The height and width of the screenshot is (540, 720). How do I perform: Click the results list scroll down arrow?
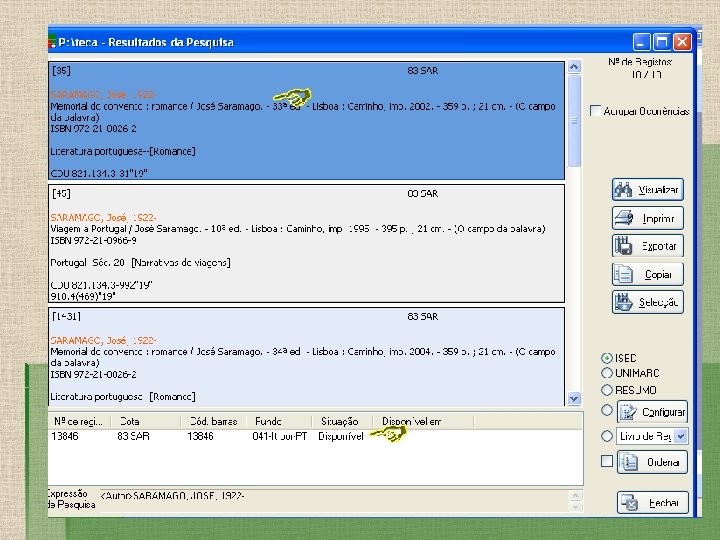pyautogui.click(x=574, y=398)
